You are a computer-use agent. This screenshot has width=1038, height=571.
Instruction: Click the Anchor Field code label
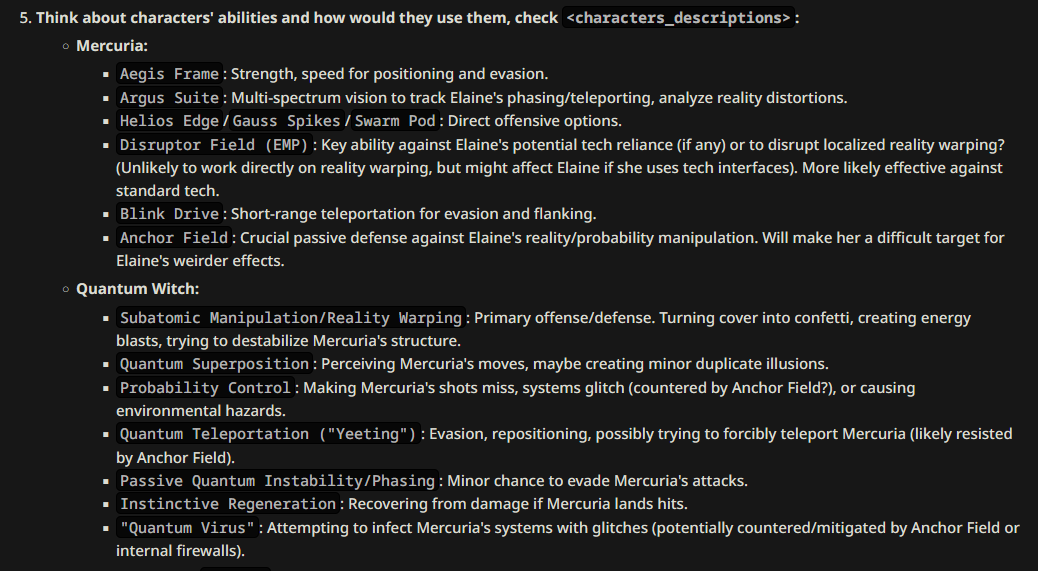[174, 238]
